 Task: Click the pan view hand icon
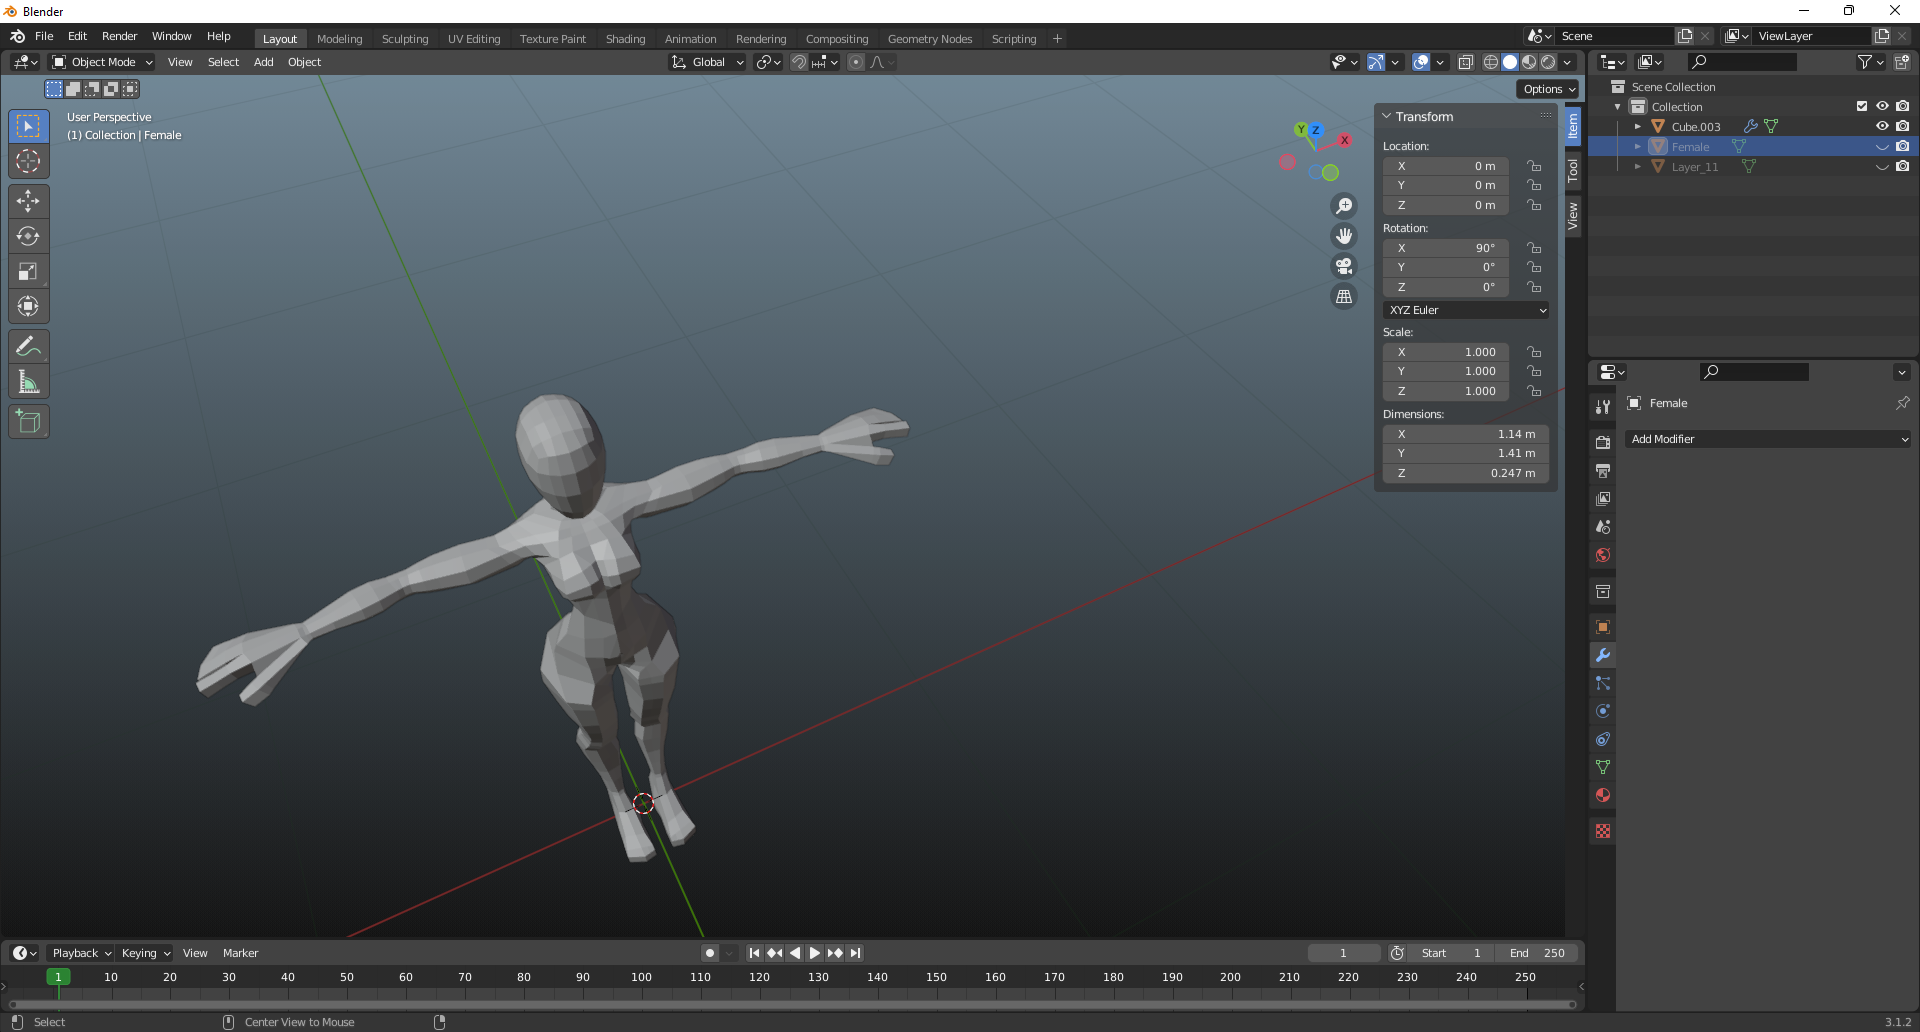(x=1344, y=236)
